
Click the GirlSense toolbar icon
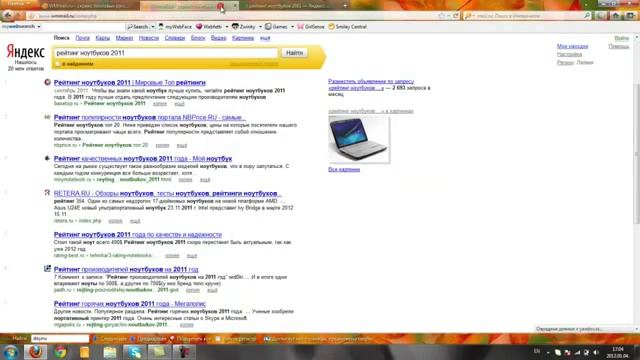point(300,27)
